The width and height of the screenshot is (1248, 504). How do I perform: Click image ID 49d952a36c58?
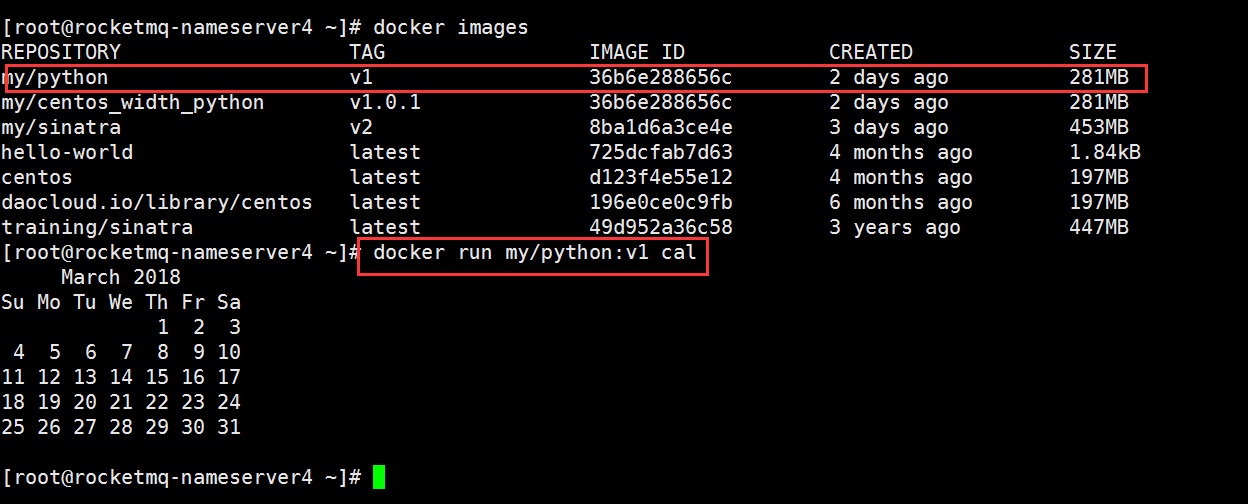pos(661,227)
